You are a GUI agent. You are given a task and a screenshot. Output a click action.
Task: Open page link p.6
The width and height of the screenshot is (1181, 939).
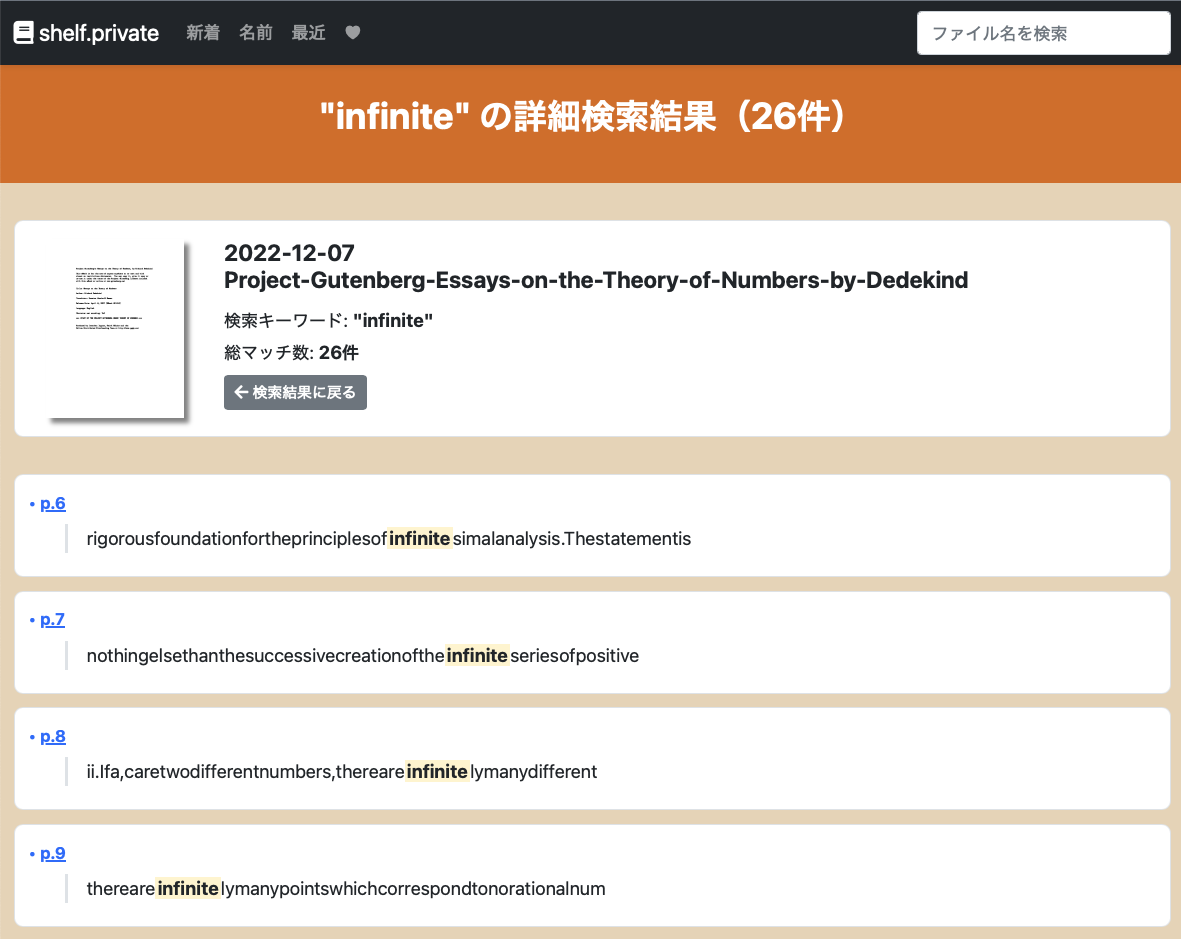(x=53, y=503)
